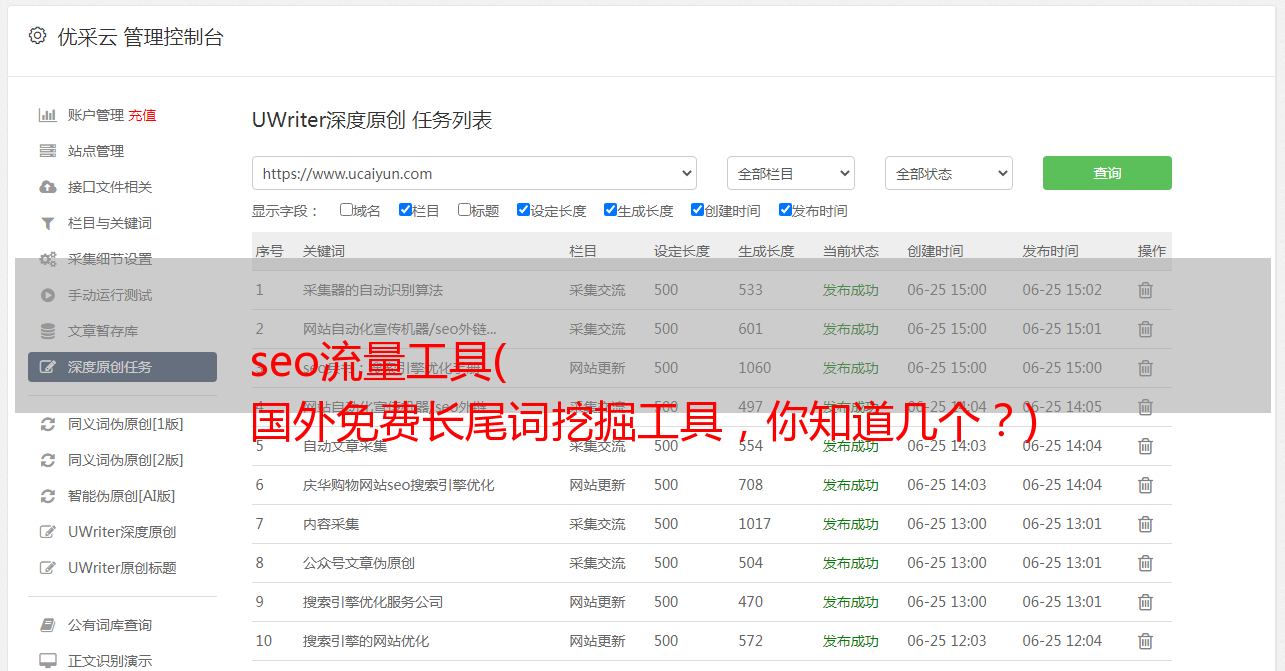Click the 当前状态 column header
Image resolution: width=1285 pixels, height=671 pixels.
pyautogui.click(x=851, y=251)
